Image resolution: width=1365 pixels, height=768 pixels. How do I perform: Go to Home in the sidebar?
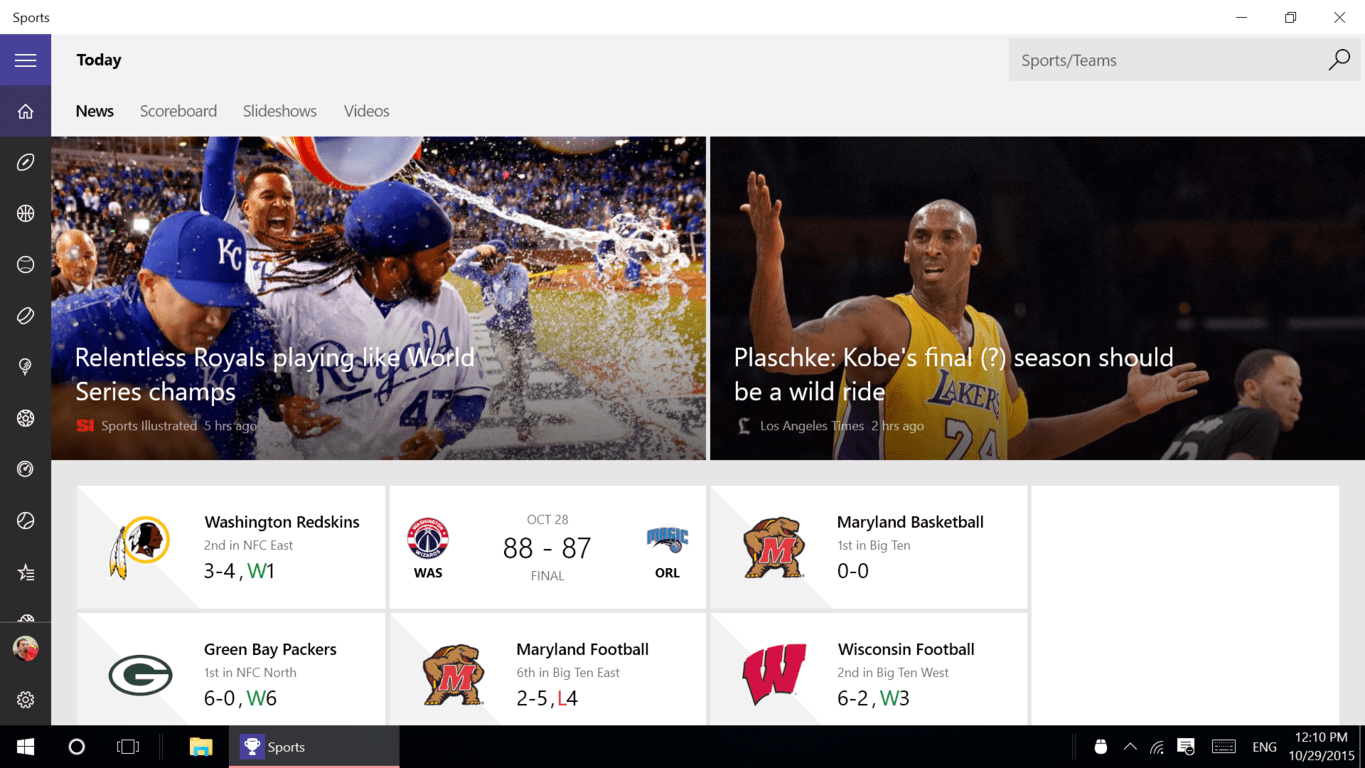25,111
